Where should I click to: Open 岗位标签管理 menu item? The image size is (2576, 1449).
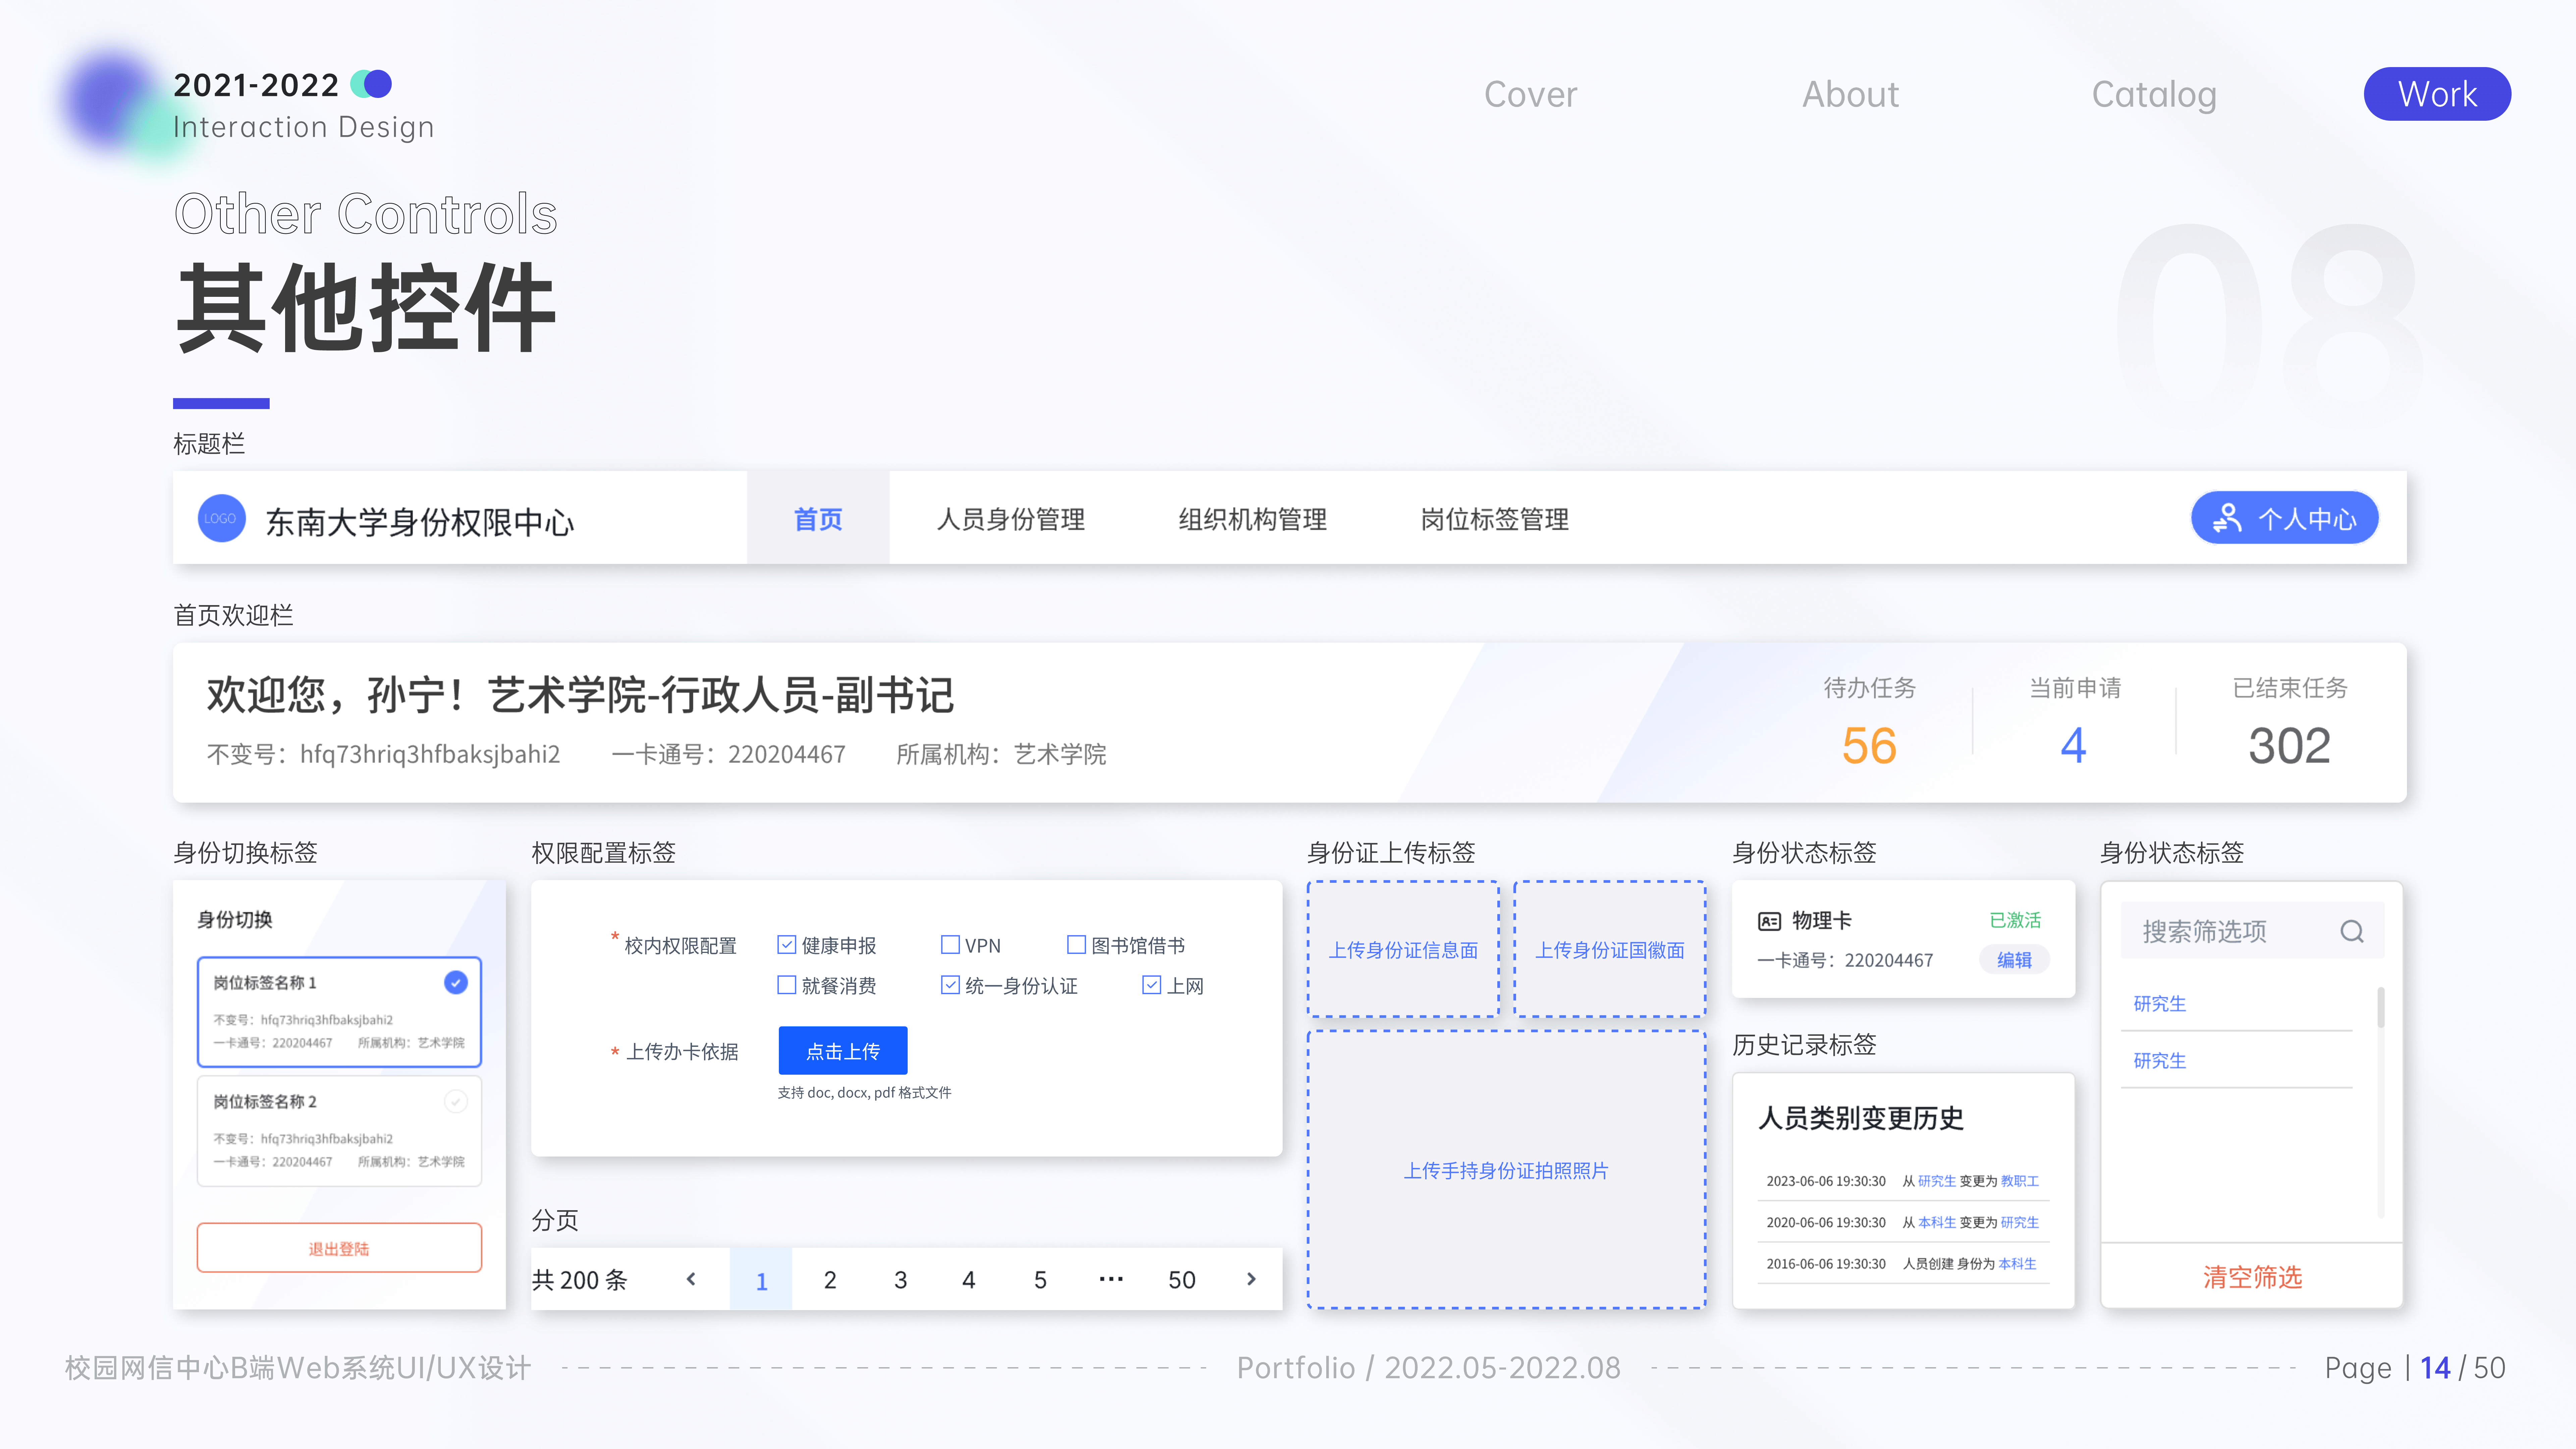point(1495,519)
